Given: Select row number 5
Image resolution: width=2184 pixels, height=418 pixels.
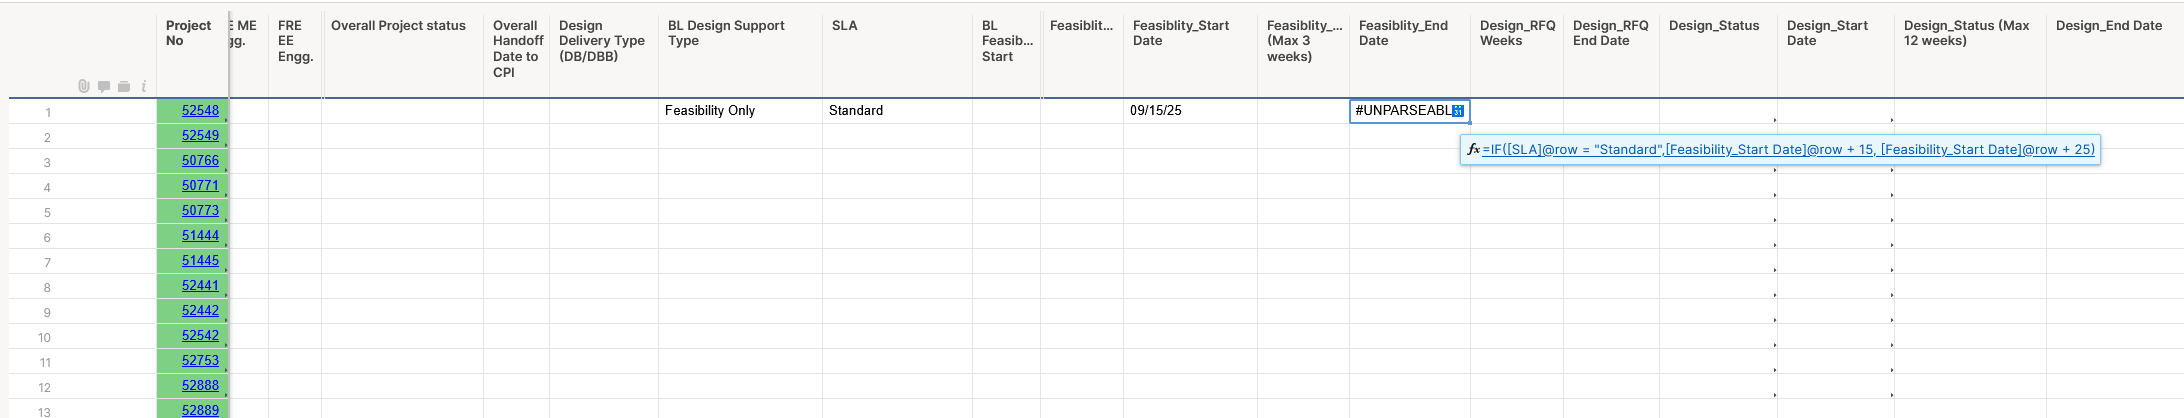Looking at the screenshot, I should click(46, 212).
